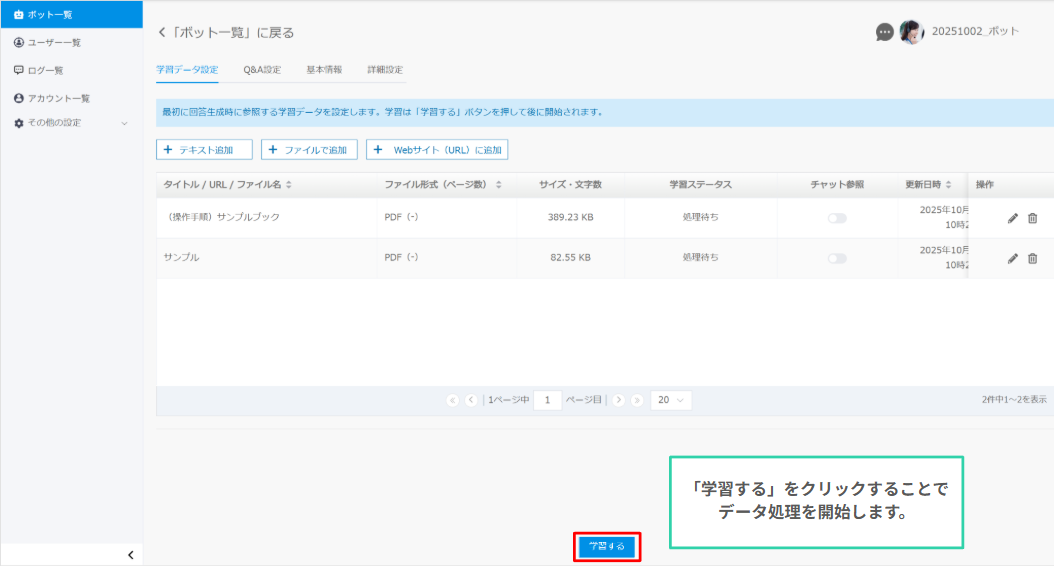Click the ファイルで追加 button
1054x566 pixels.
(x=309, y=150)
